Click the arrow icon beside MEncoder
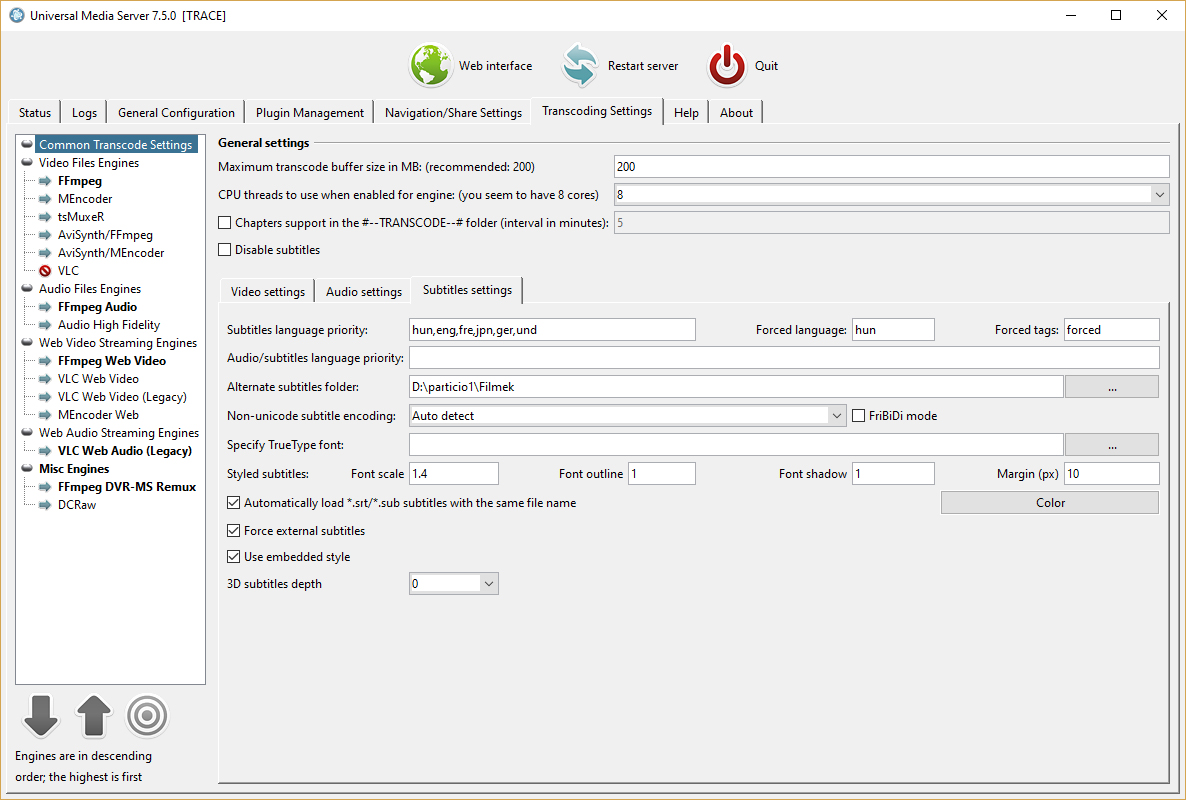 45,199
